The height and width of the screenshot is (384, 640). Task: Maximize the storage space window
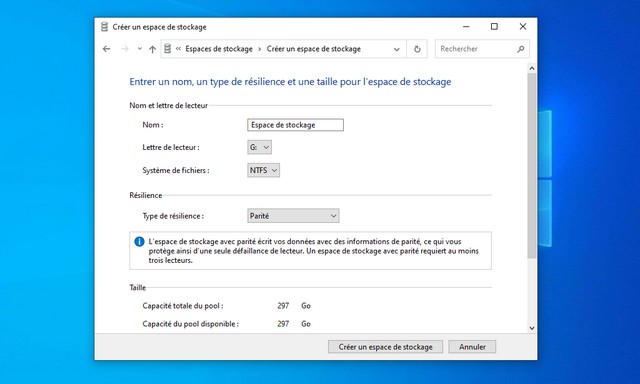tap(494, 27)
